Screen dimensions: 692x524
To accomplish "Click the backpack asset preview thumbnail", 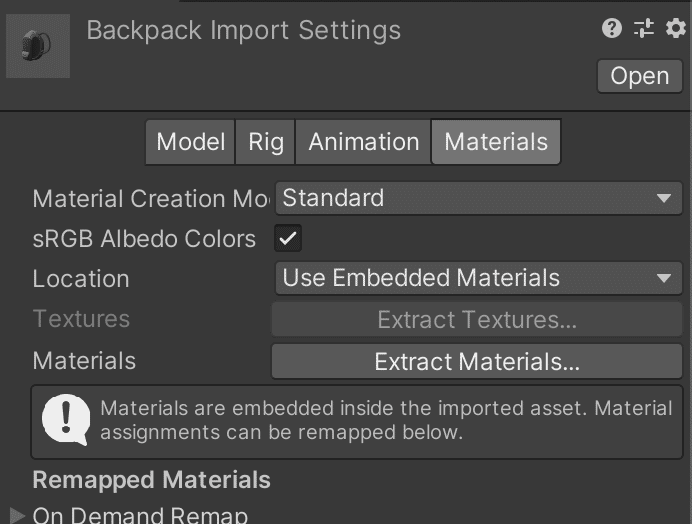I will 38,46.
